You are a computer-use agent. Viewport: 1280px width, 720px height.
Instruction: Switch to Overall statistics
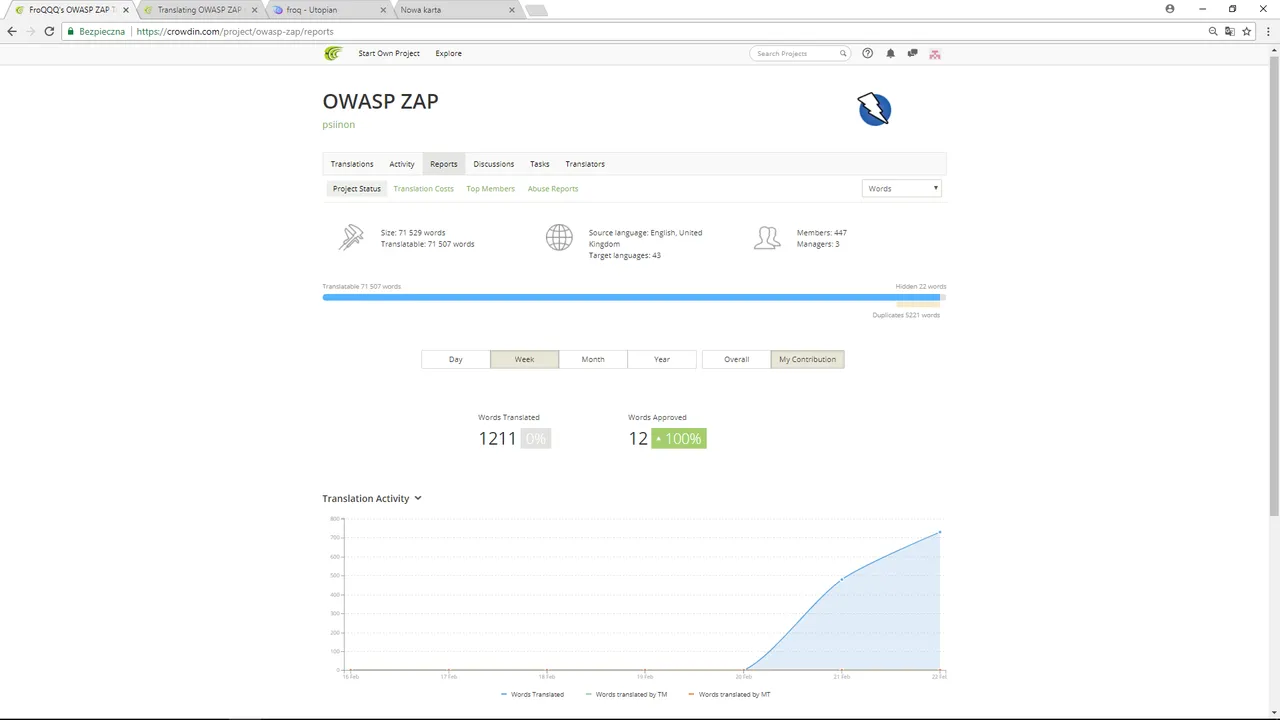pos(737,359)
